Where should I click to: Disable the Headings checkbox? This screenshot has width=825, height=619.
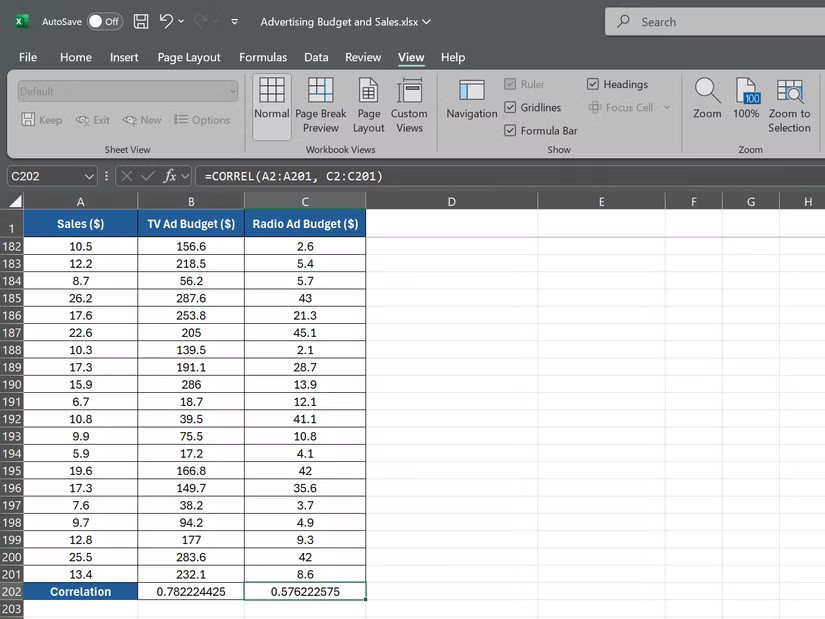(593, 85)
